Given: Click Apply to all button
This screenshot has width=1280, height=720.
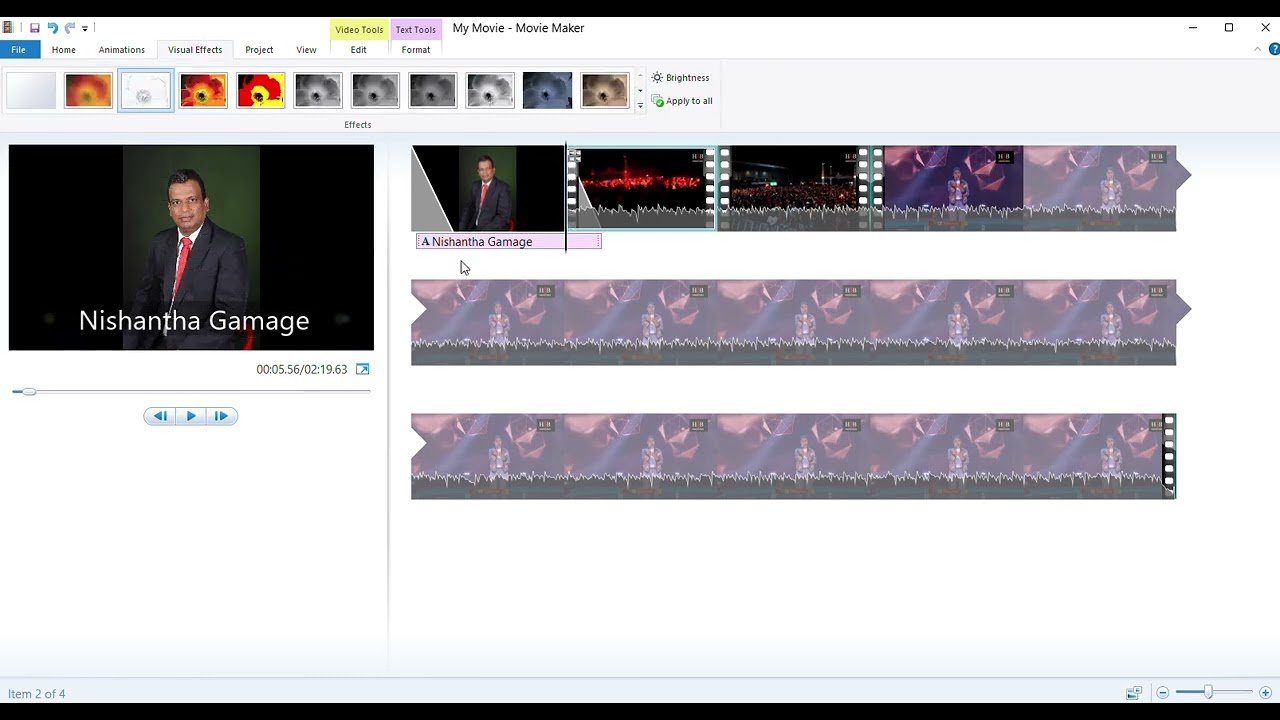Looking at the screenshot, I should click(x=682, y=101).
